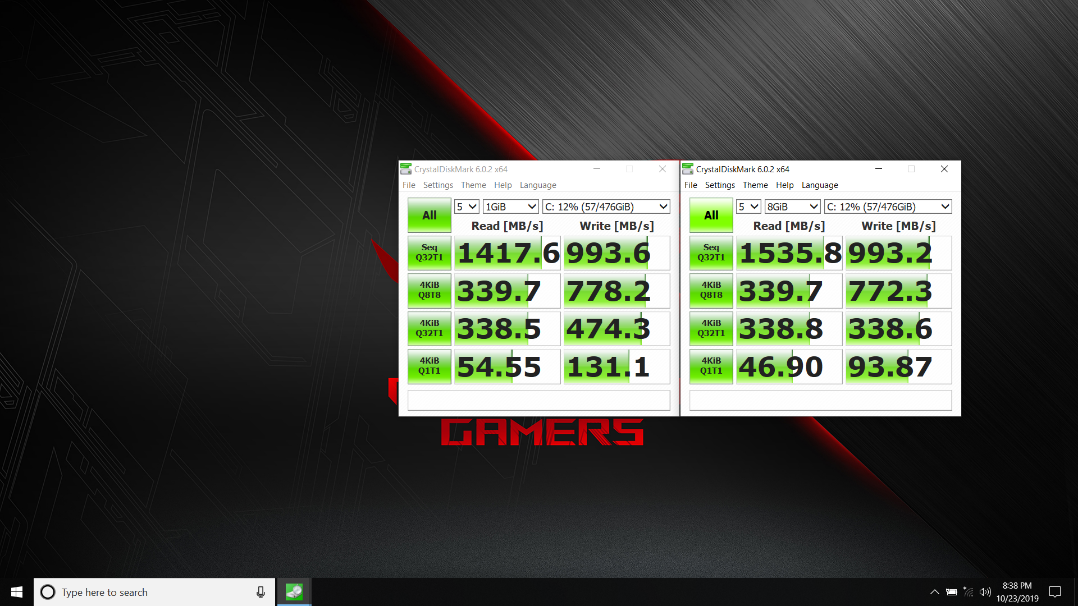Click the 993.6 sequential write result
Screen dimensions: 1078x606
pyautogui.click(x=617, y=252)
